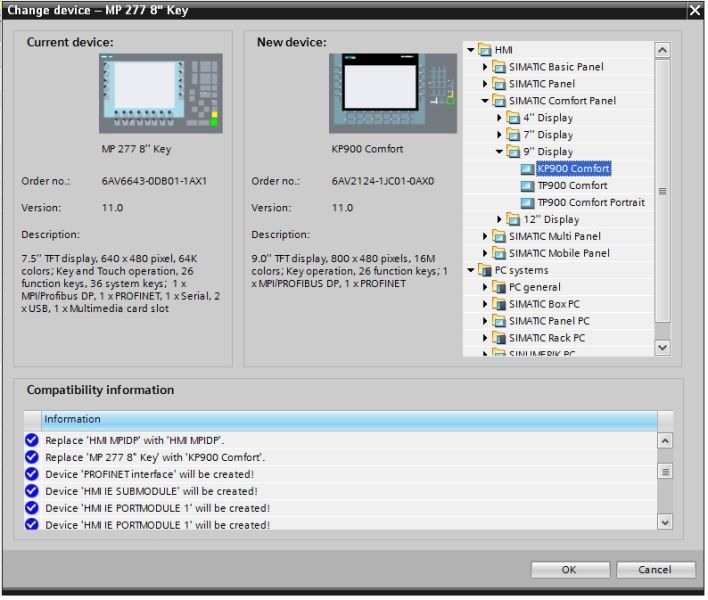This screenshot has width=708, height=600.
Task: Click the 4" Display folder icon
Action: coord(515,118)
